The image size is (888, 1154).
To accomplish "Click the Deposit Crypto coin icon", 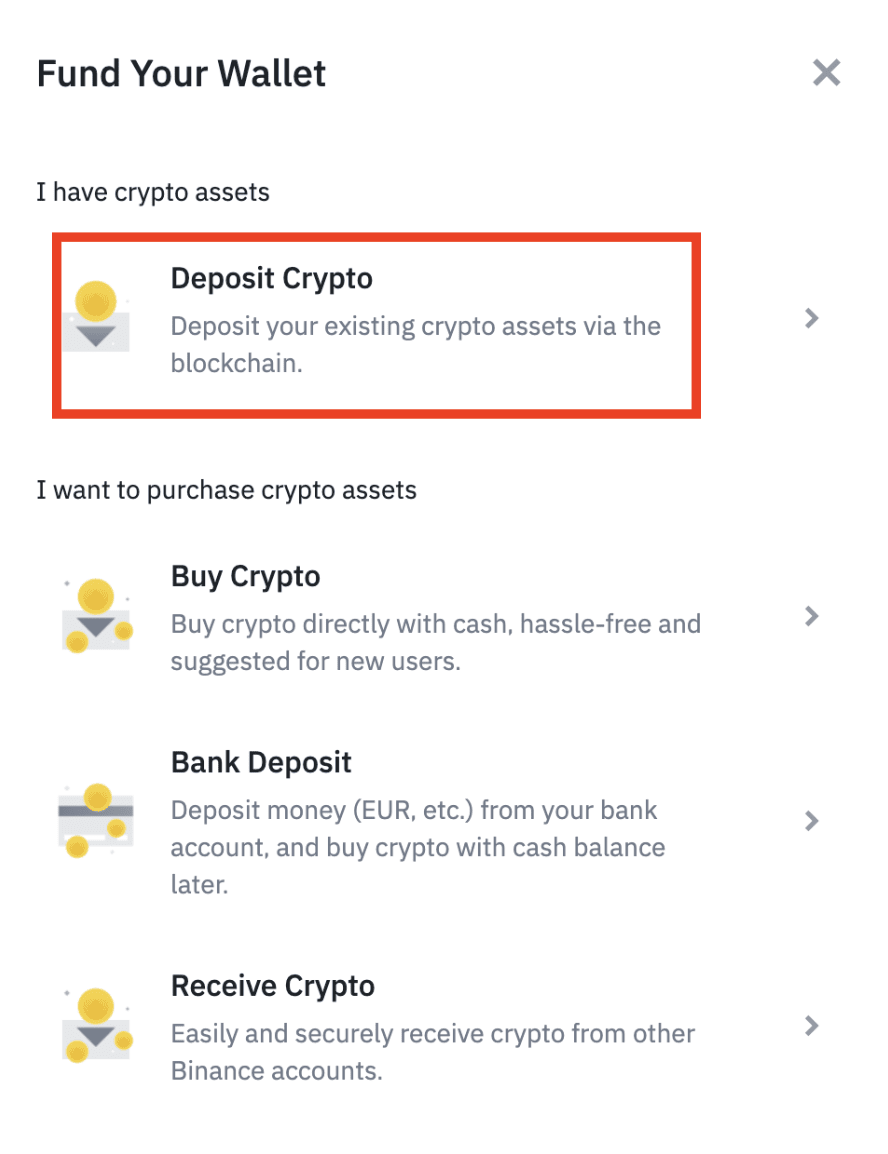I will point(96,314).
